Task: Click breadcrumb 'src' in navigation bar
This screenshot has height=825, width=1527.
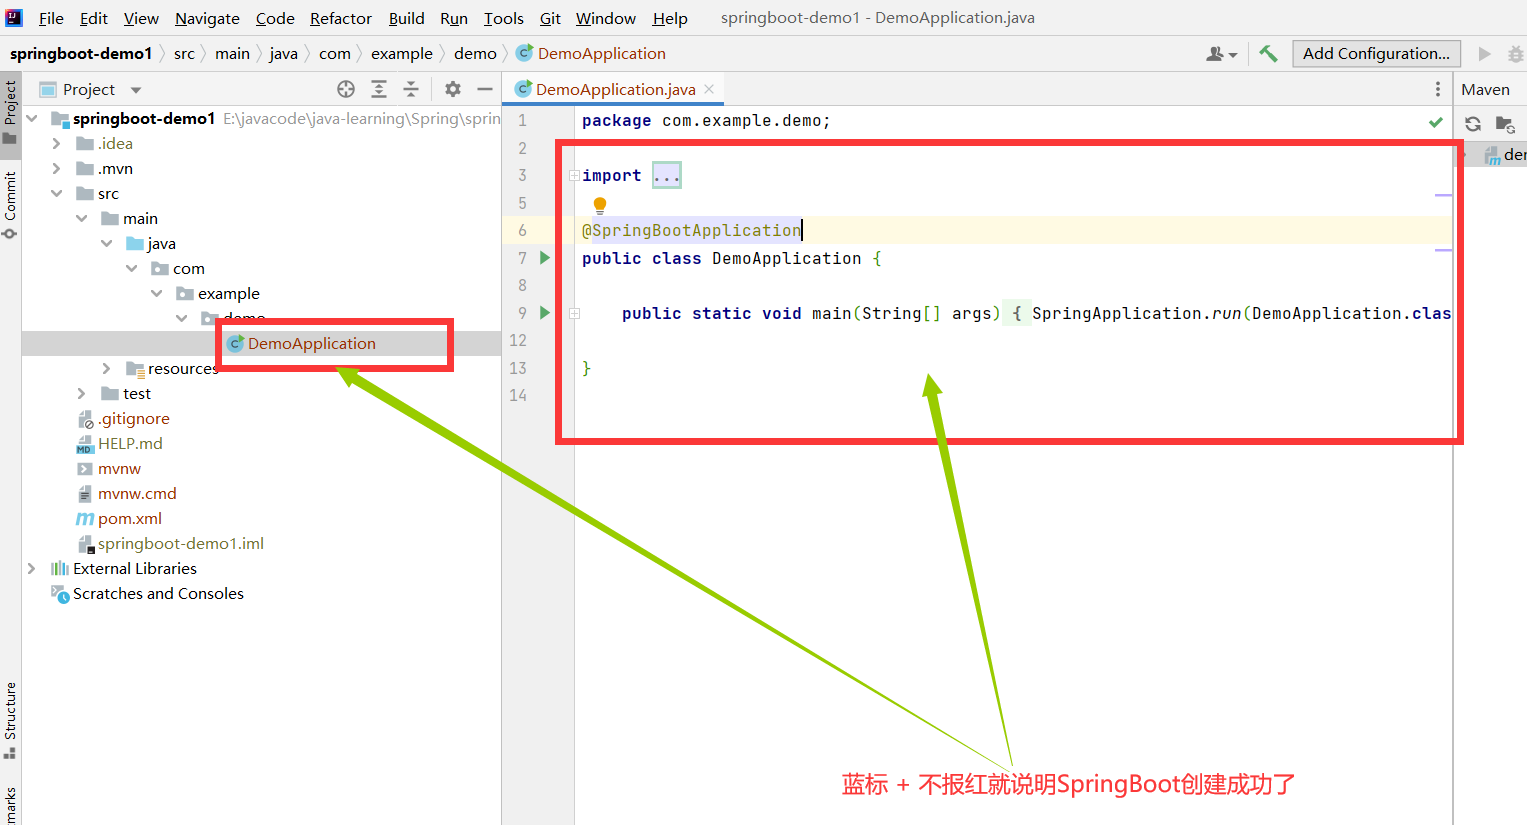Action: [184, 54]
